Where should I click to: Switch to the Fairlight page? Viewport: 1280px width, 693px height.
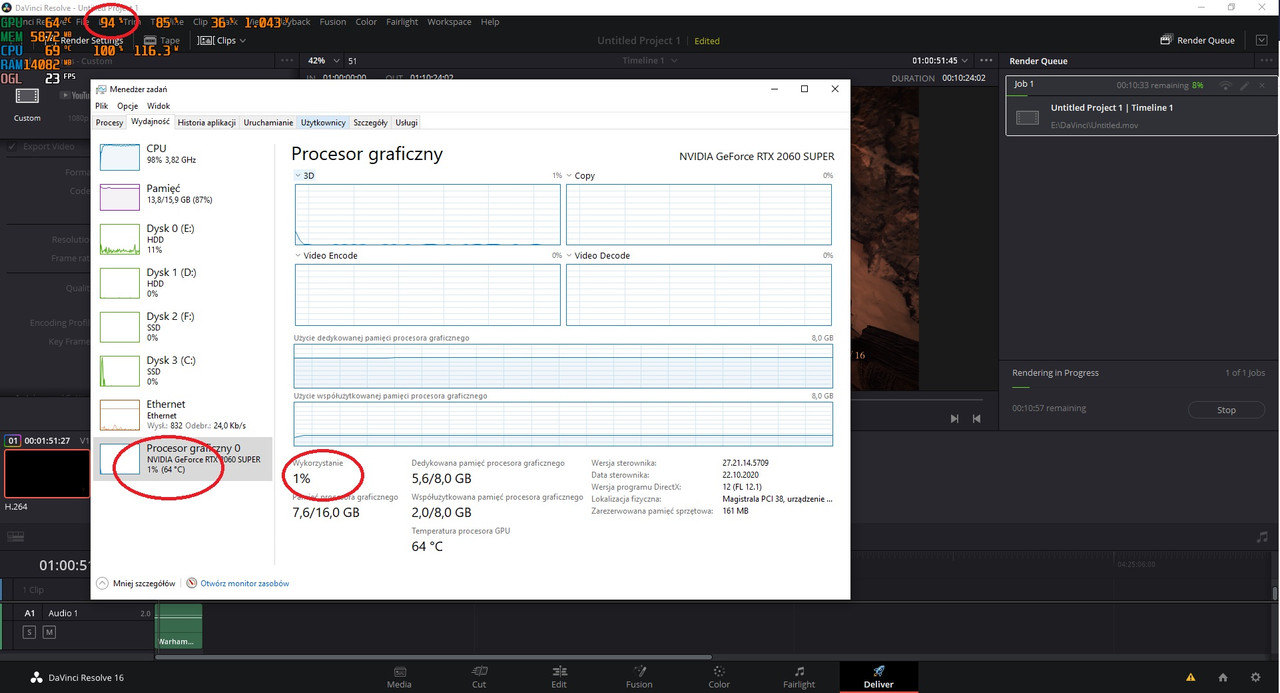click(x=799, y=677)
